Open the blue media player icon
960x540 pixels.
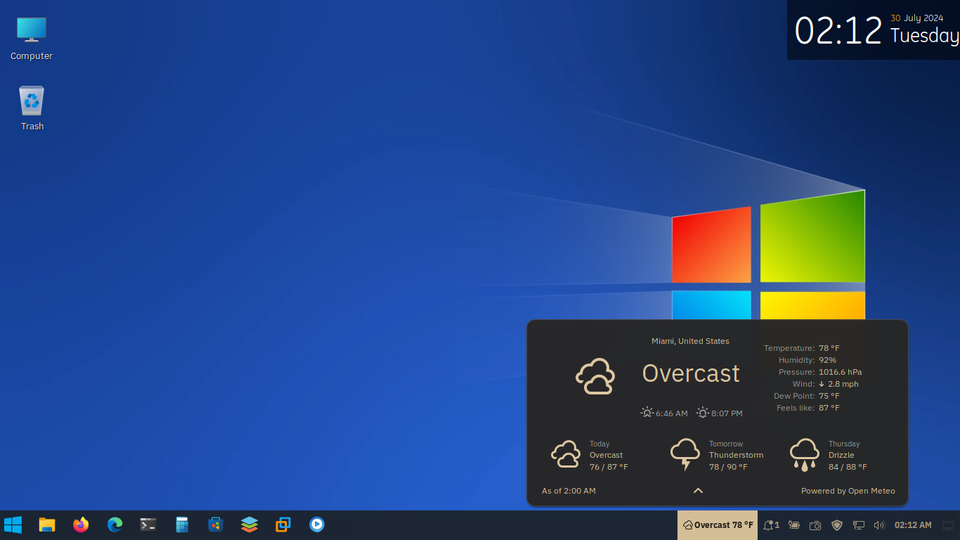point(317,524)
